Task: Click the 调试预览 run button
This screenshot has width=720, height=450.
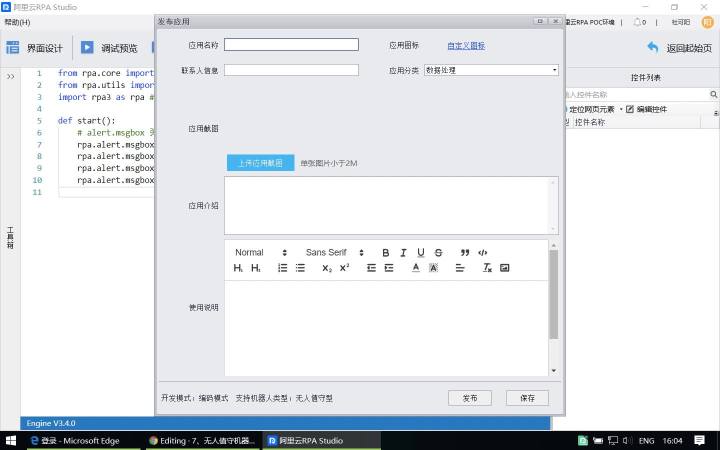Action: (x=109, y=48)
